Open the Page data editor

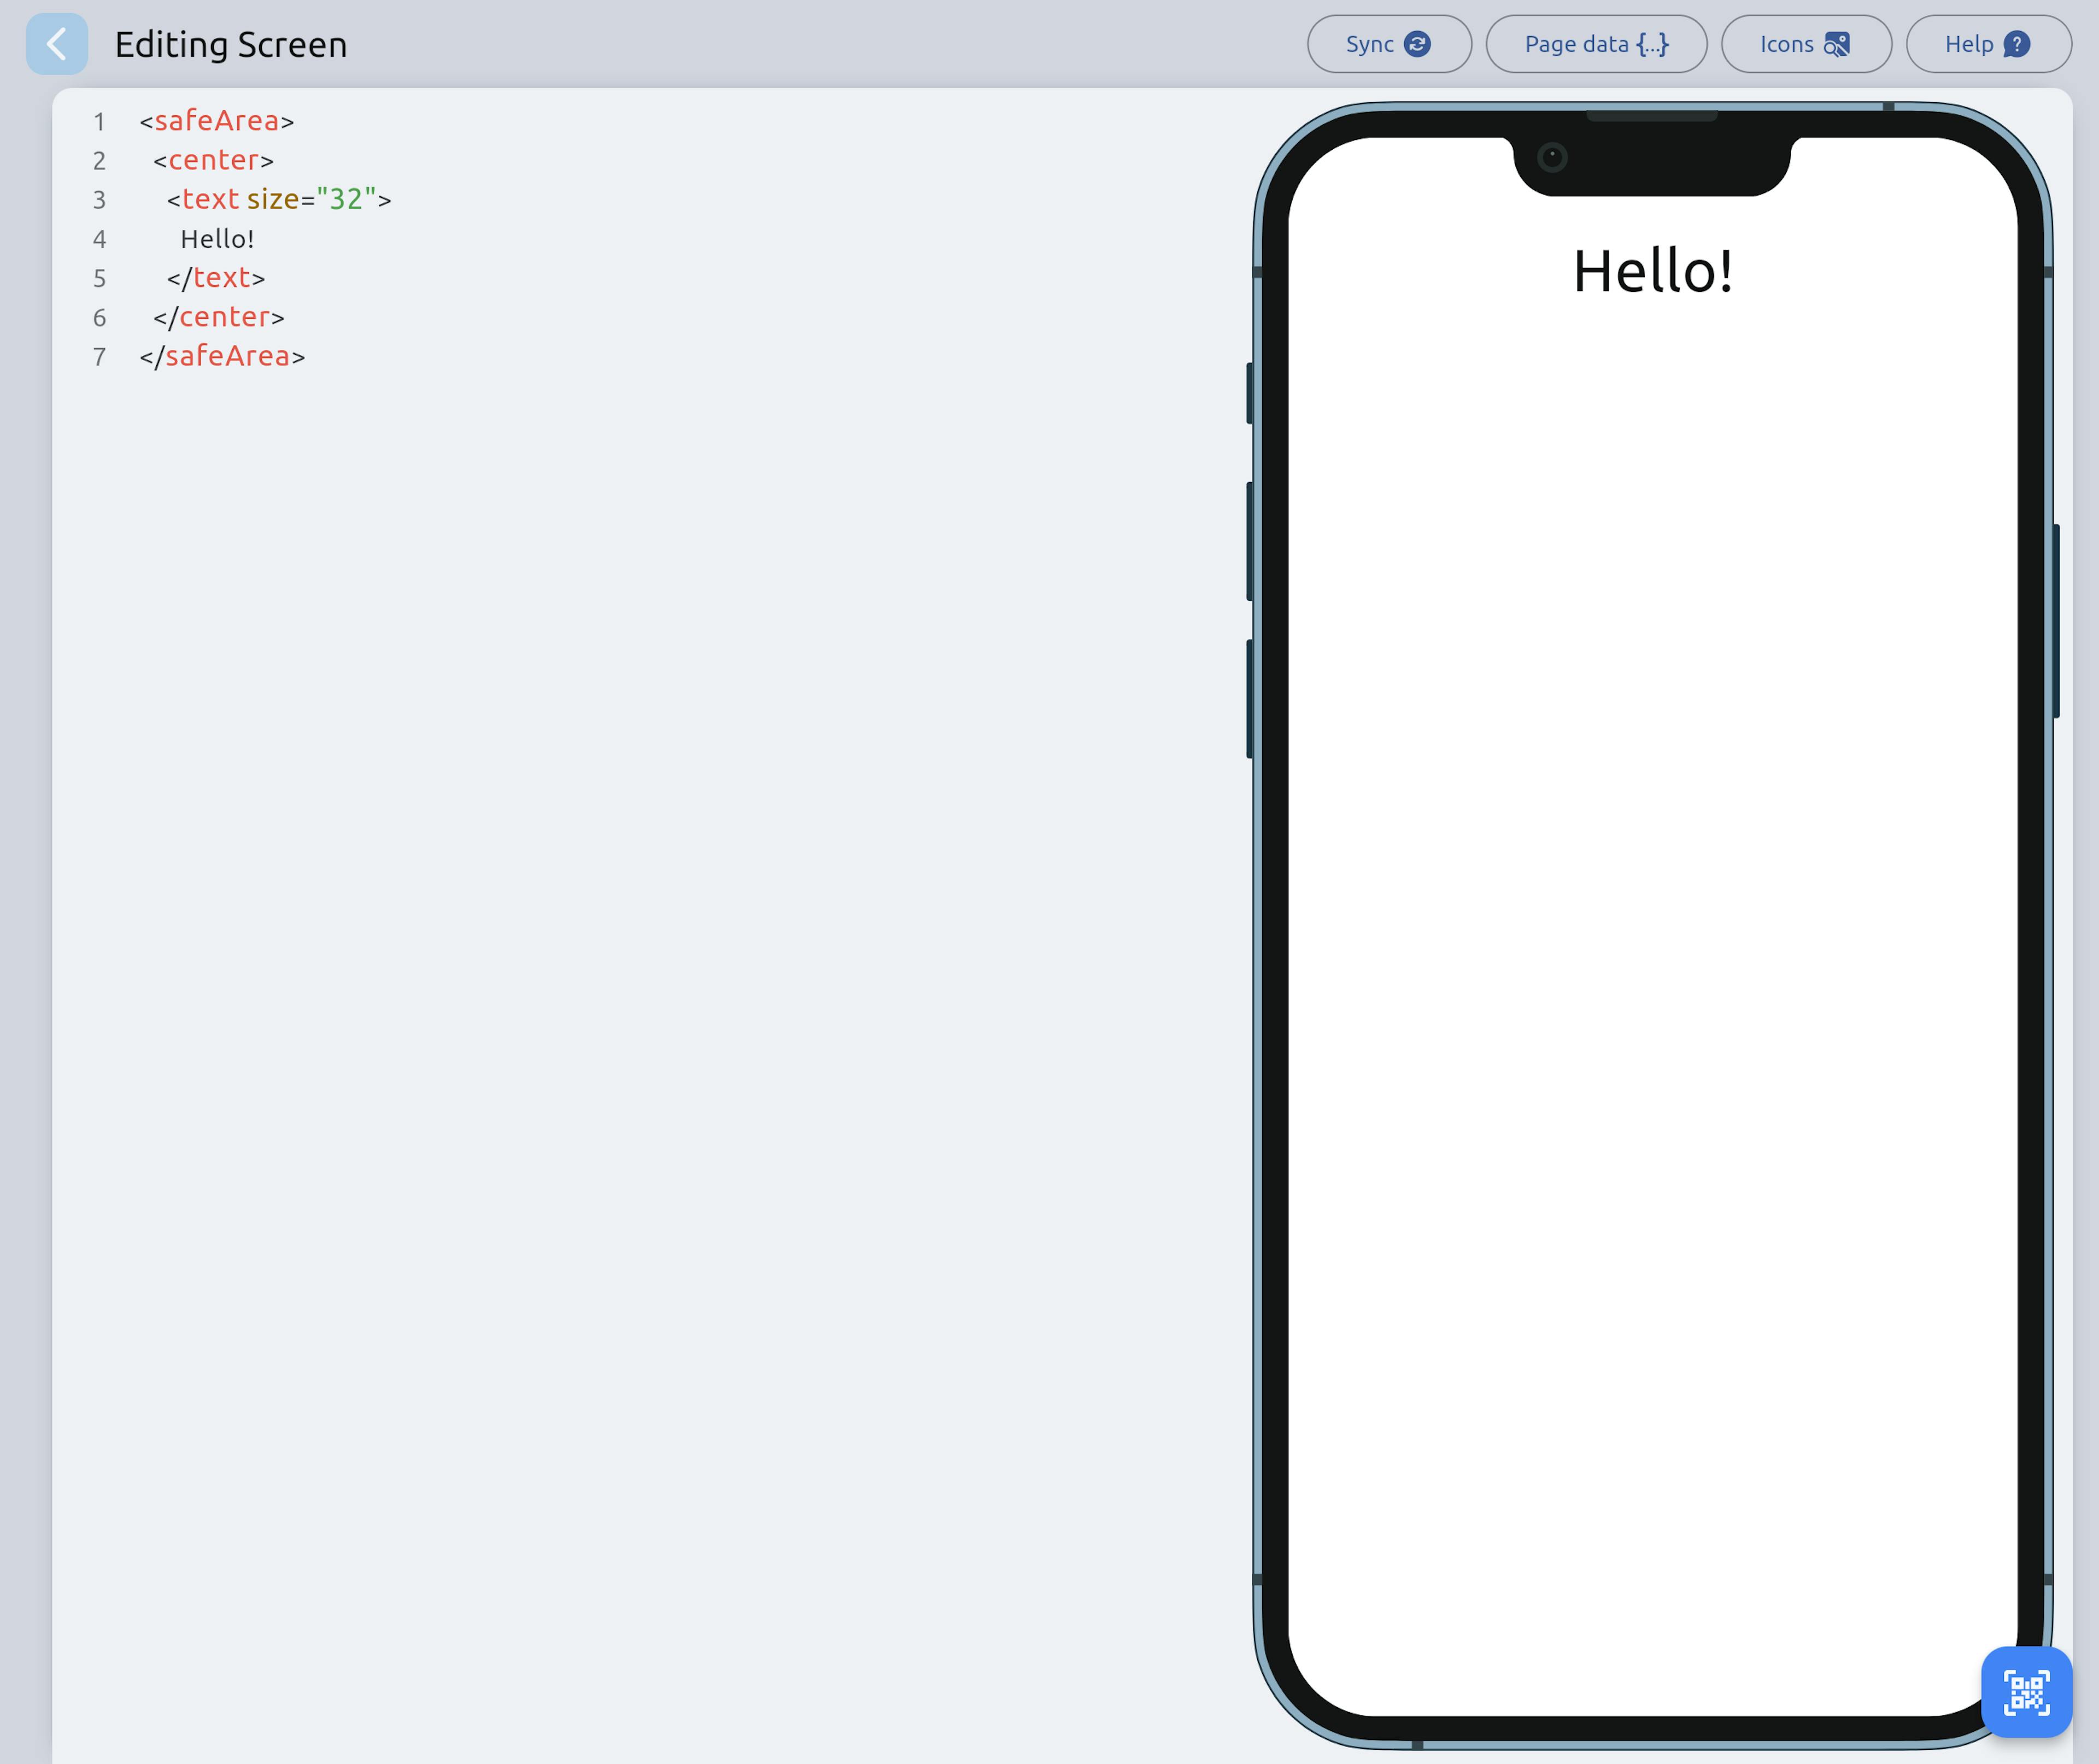click(x=1596, y=43)
